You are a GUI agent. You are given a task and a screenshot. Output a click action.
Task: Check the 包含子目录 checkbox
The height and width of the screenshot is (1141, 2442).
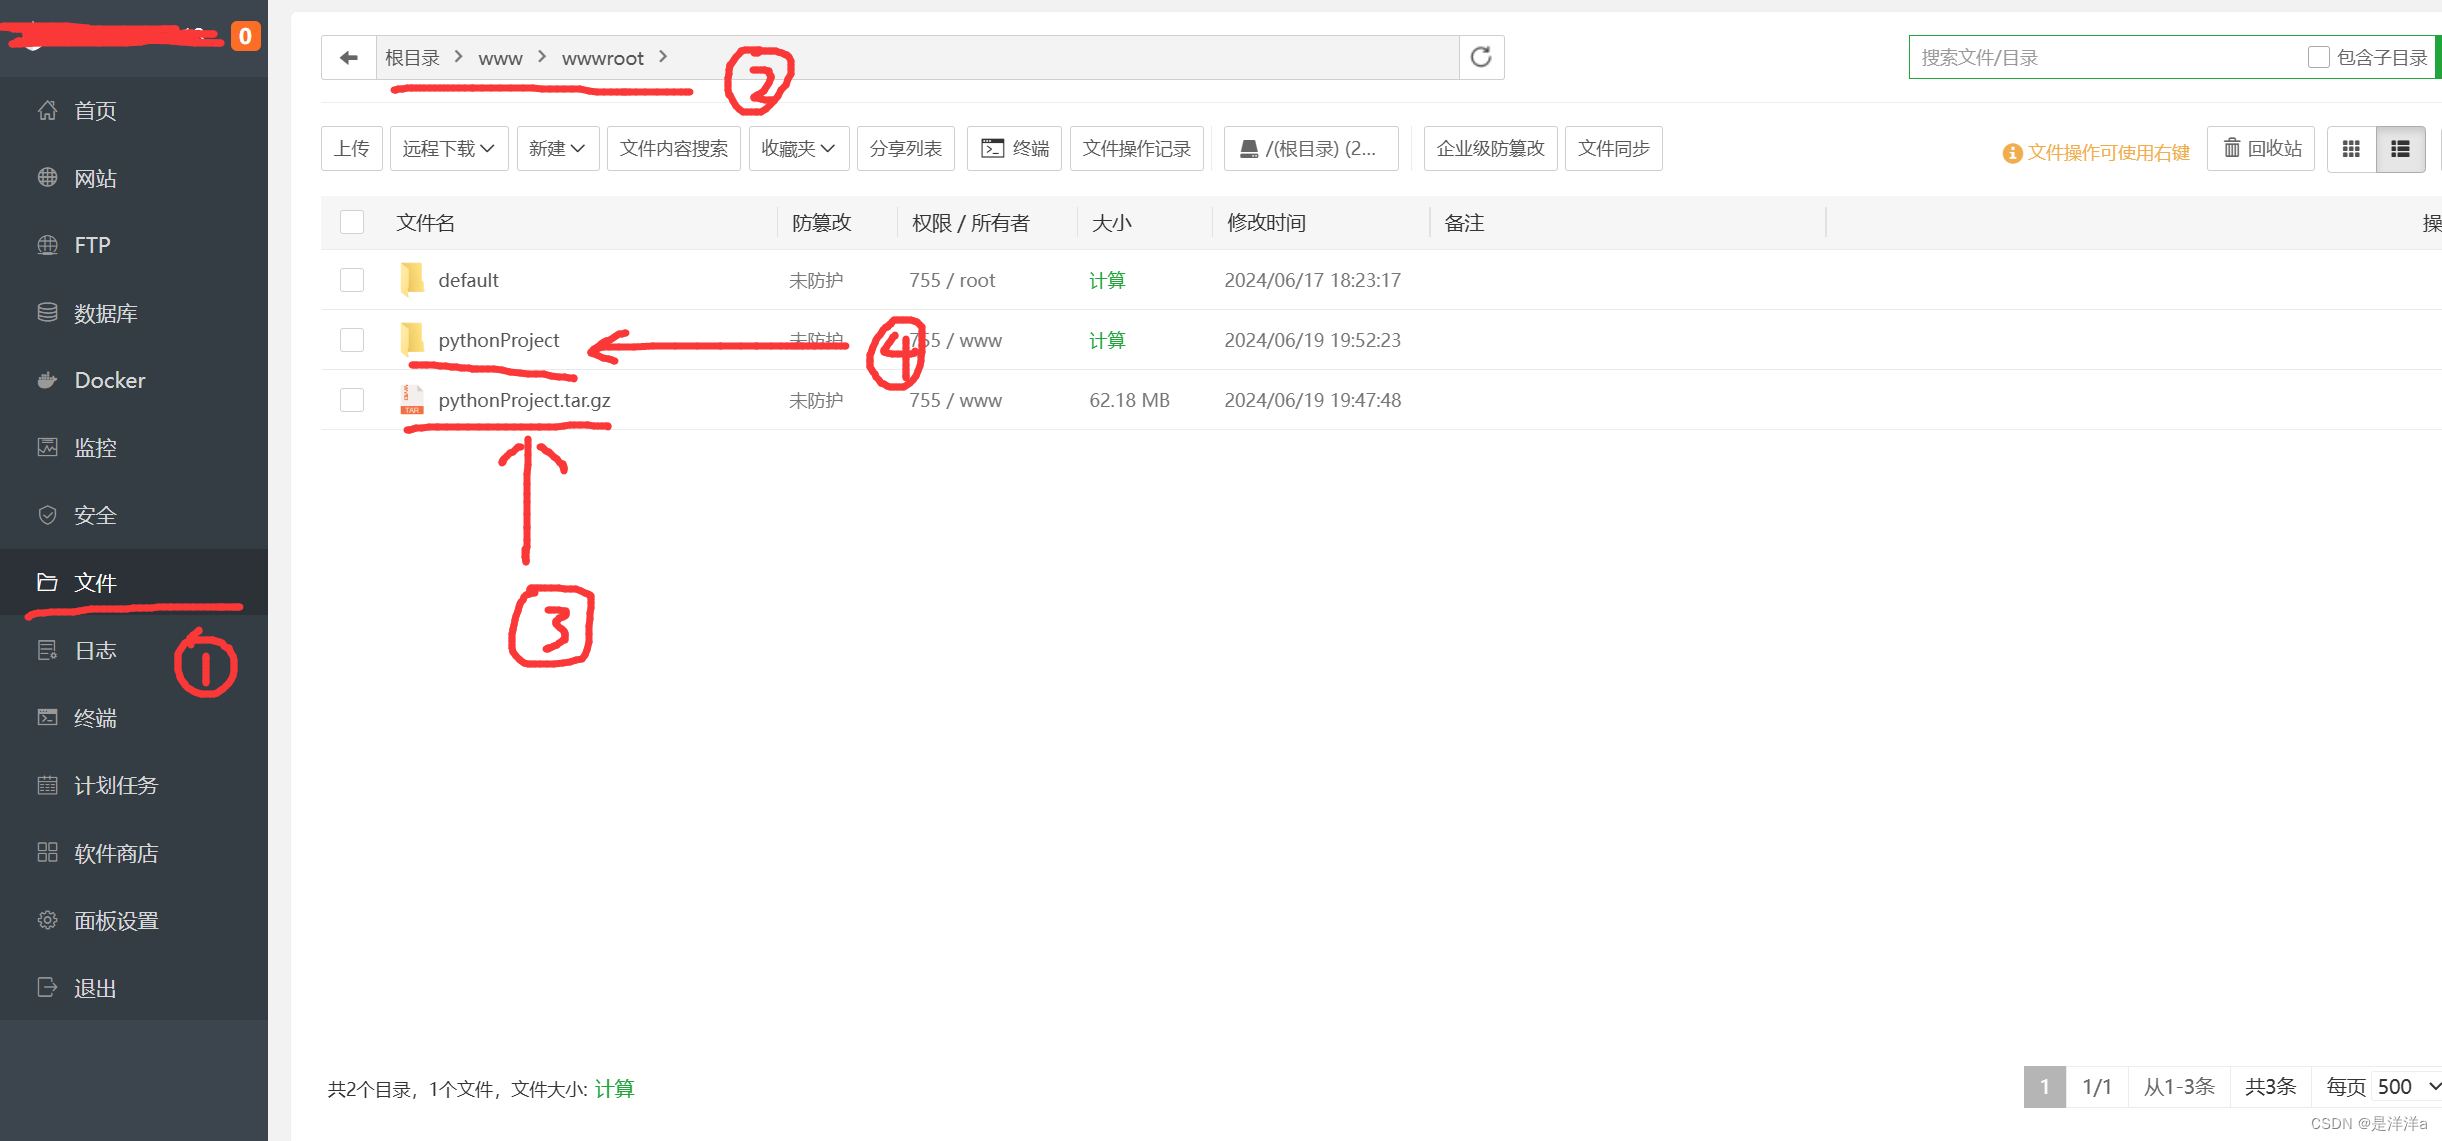(2318, 57)
